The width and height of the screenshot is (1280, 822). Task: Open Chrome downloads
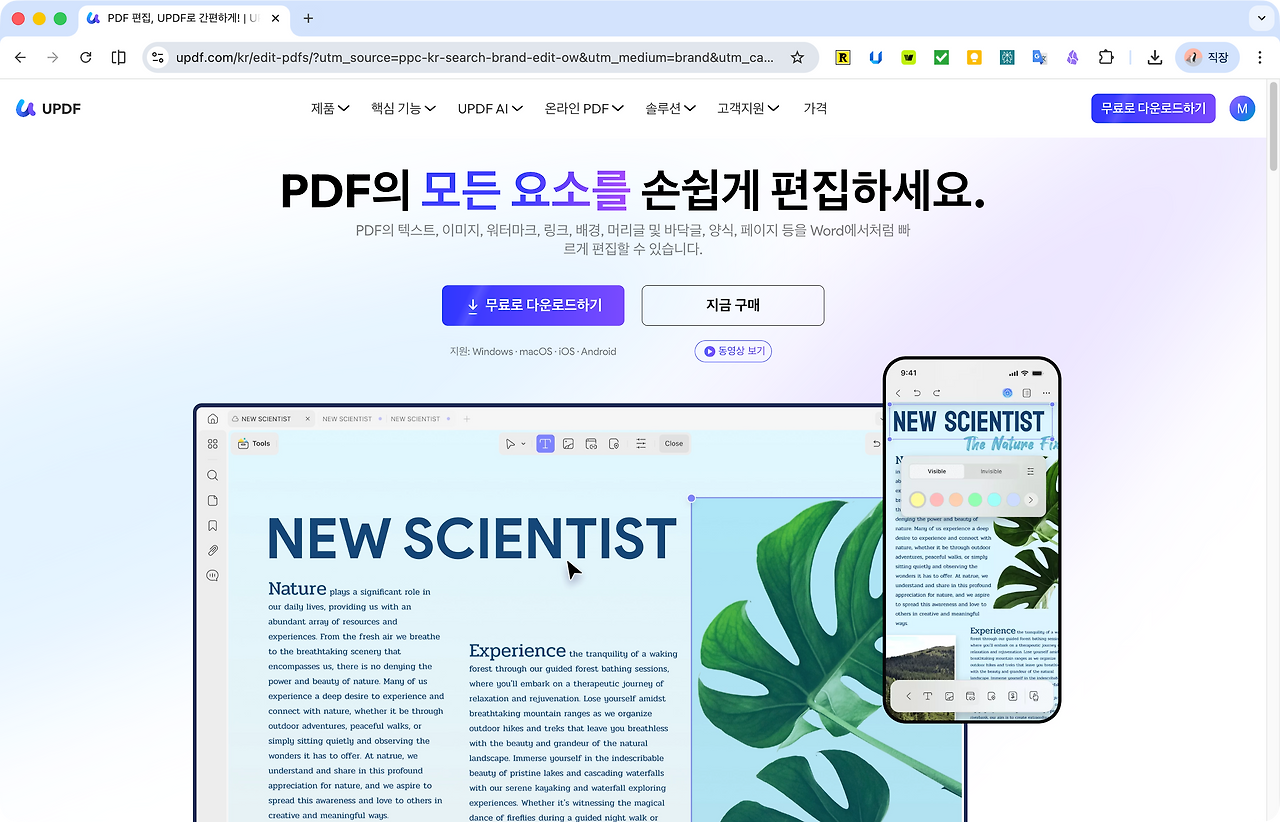coord(1155,58)
